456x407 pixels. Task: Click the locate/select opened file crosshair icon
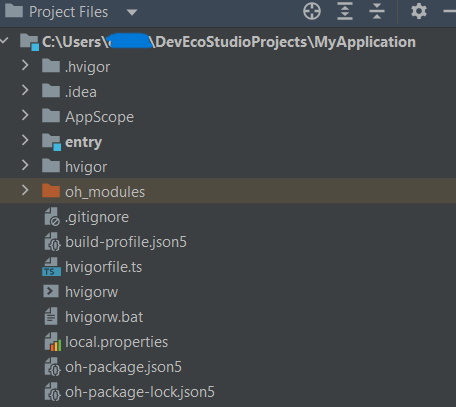coord(312,11)
